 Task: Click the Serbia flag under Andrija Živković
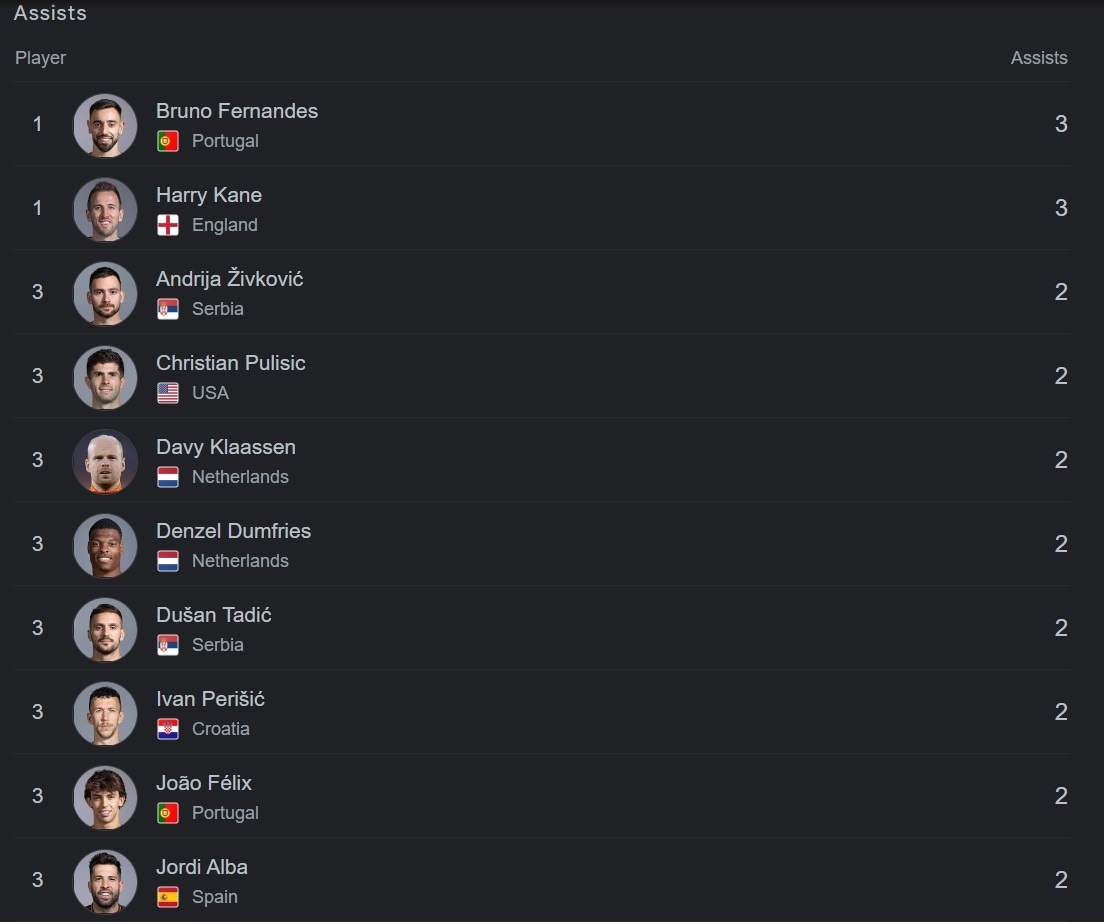pyautogui.click(x=168, y=308)
